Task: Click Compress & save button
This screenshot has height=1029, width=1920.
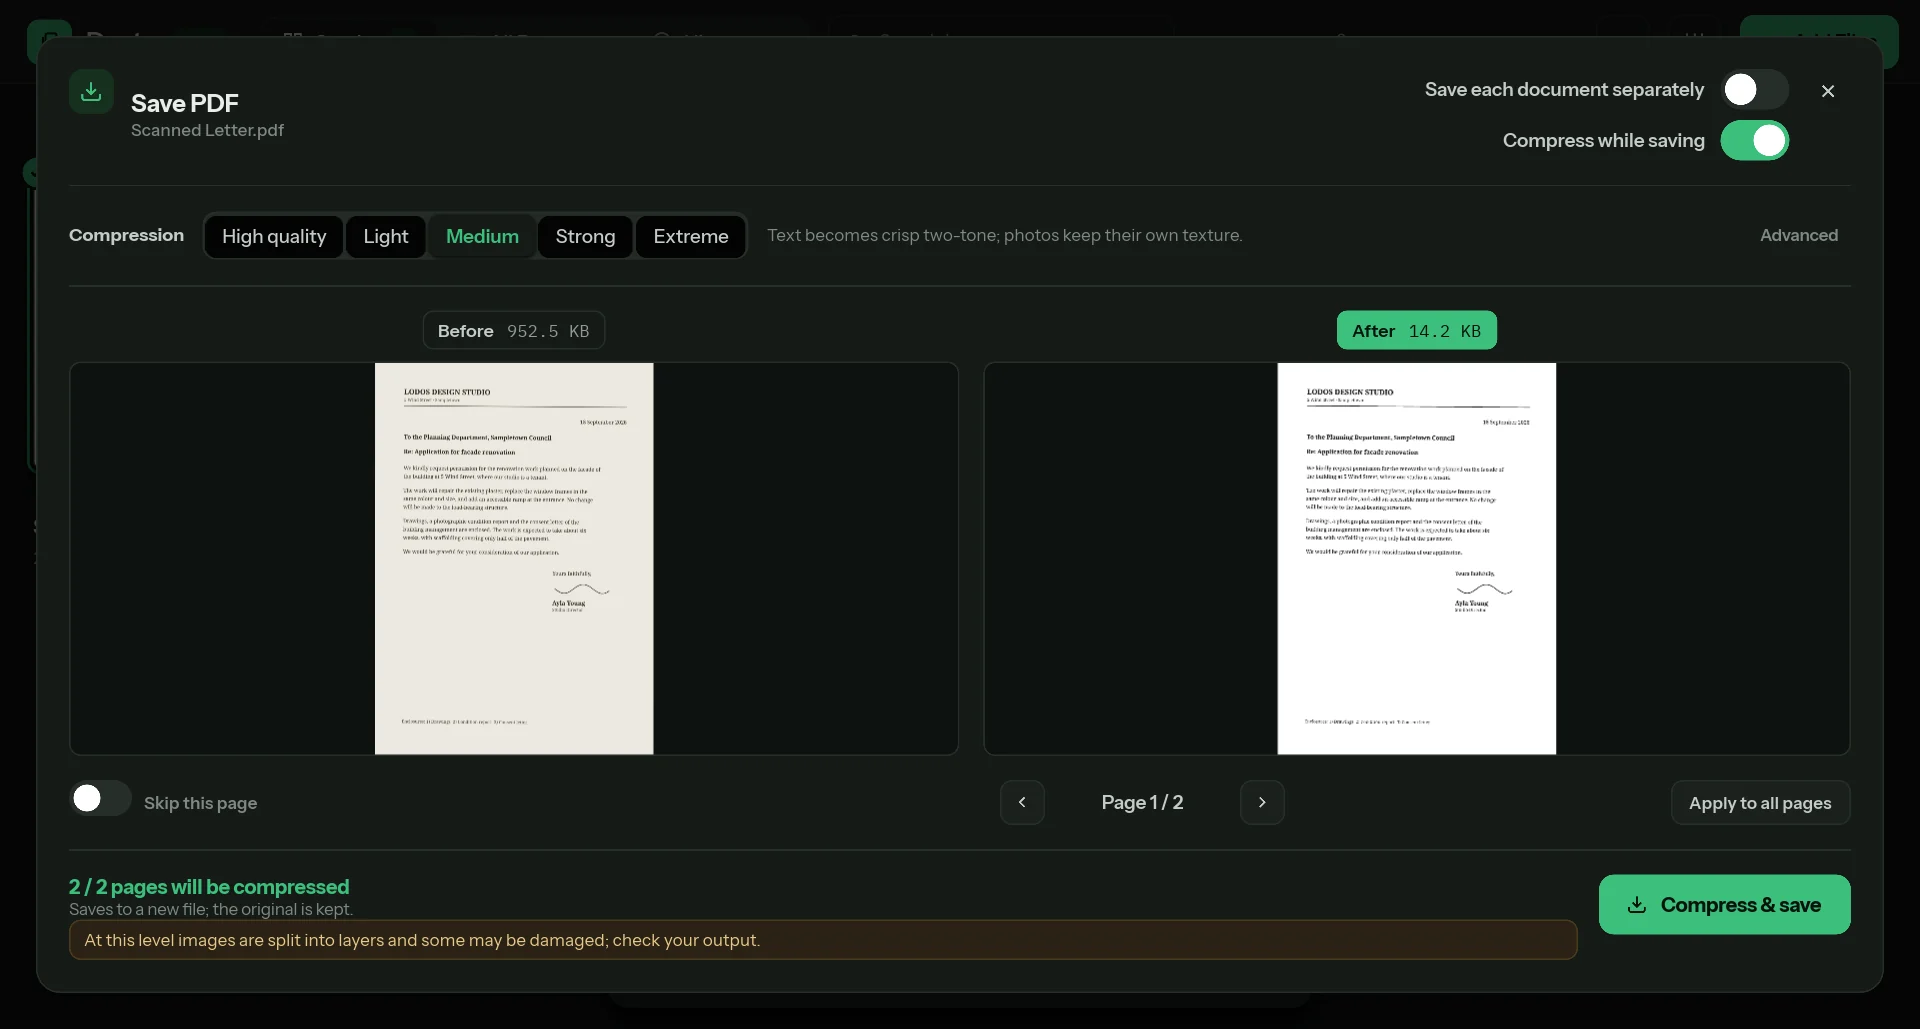Action: pos(1725,905)
